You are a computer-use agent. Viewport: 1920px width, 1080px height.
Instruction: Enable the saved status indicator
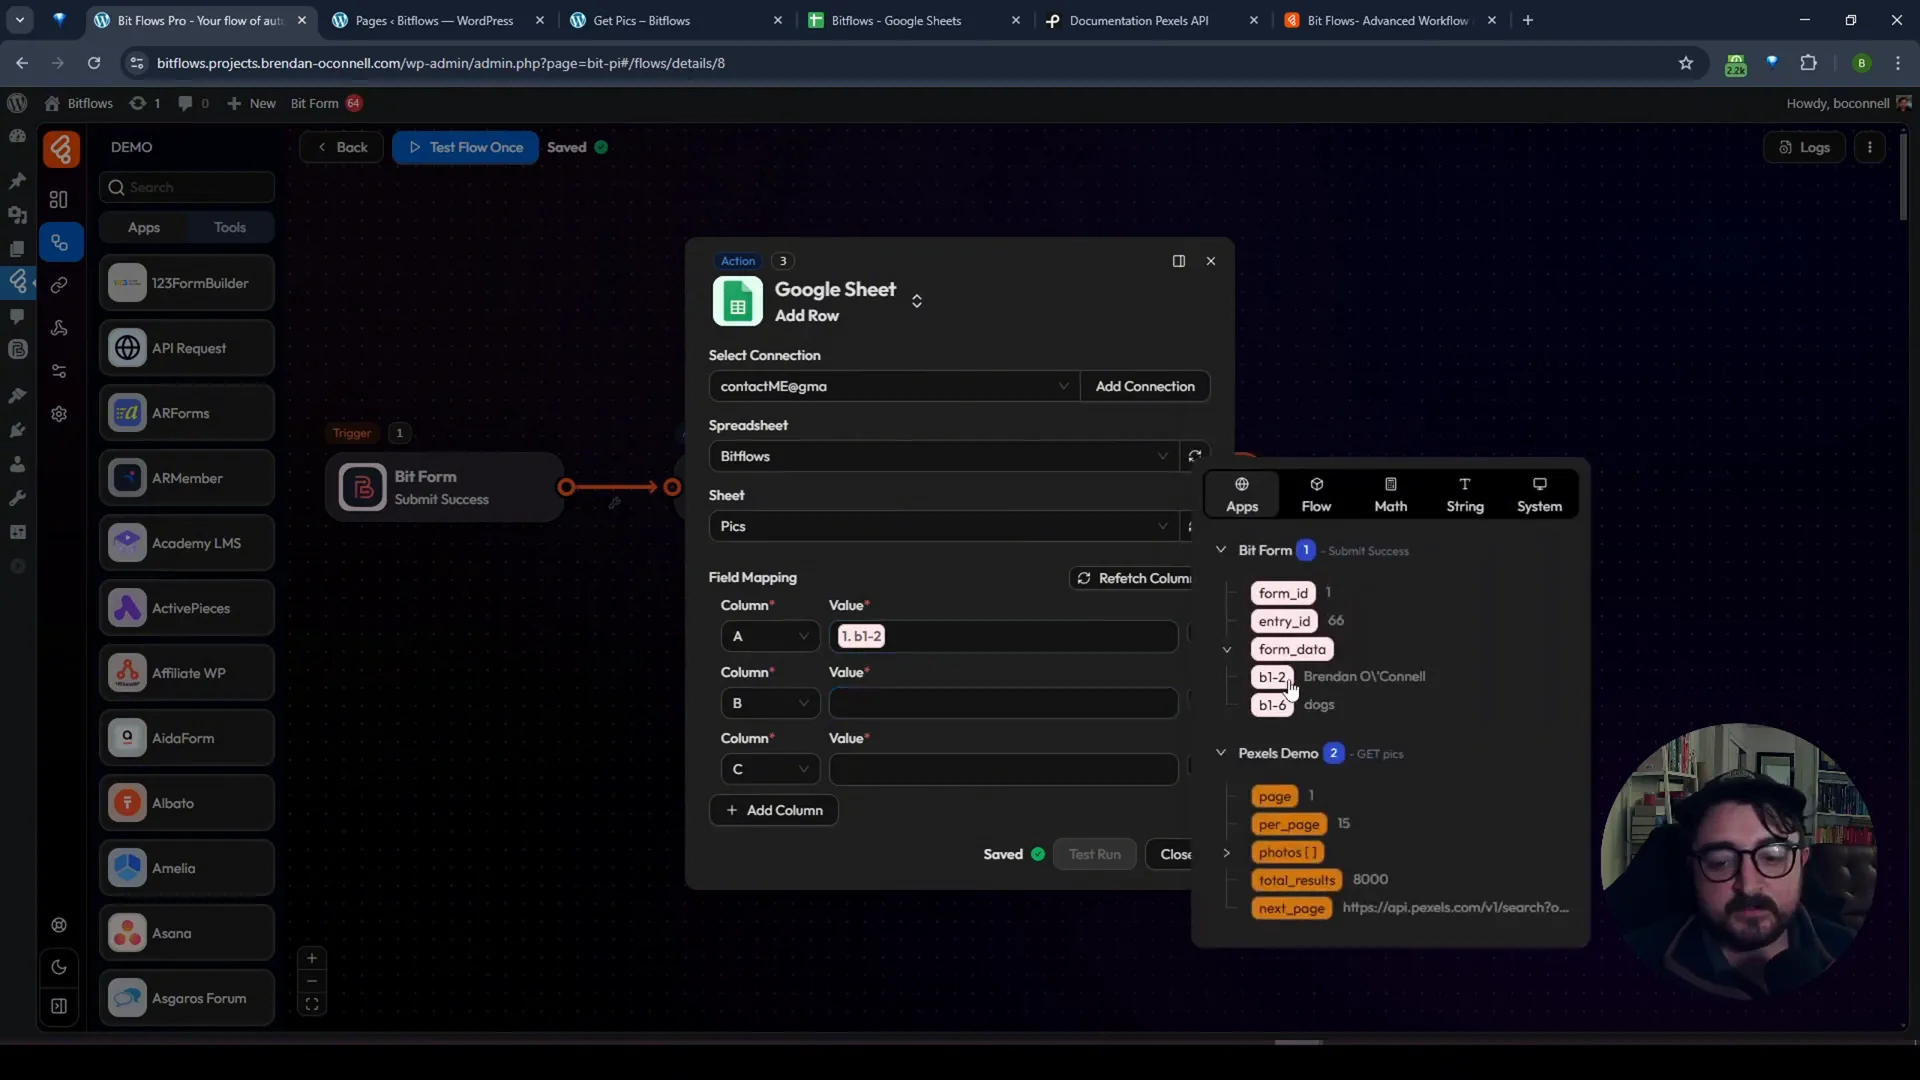point(601,146)
